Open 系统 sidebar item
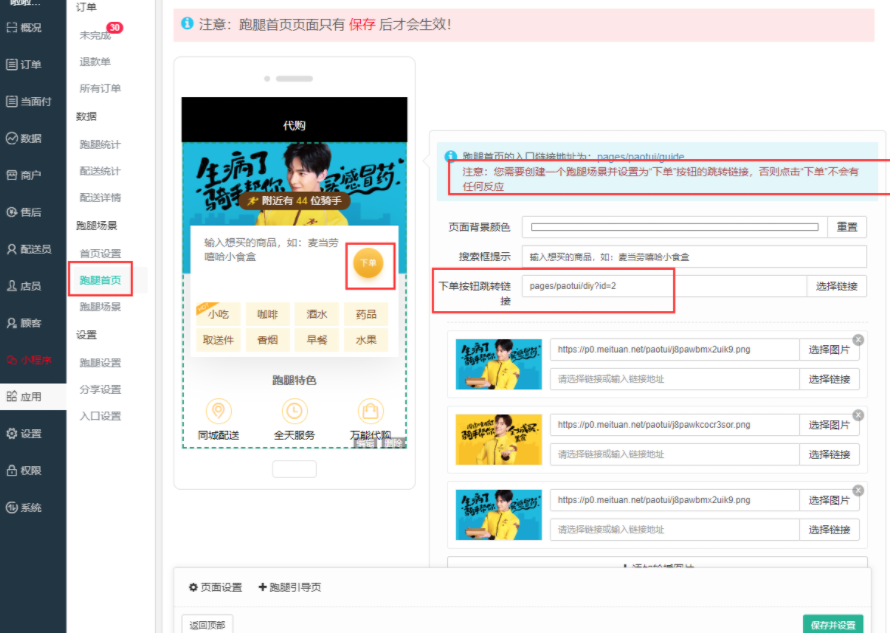The width and height of the screenshot is (890, 638). [x=24, y=507]
